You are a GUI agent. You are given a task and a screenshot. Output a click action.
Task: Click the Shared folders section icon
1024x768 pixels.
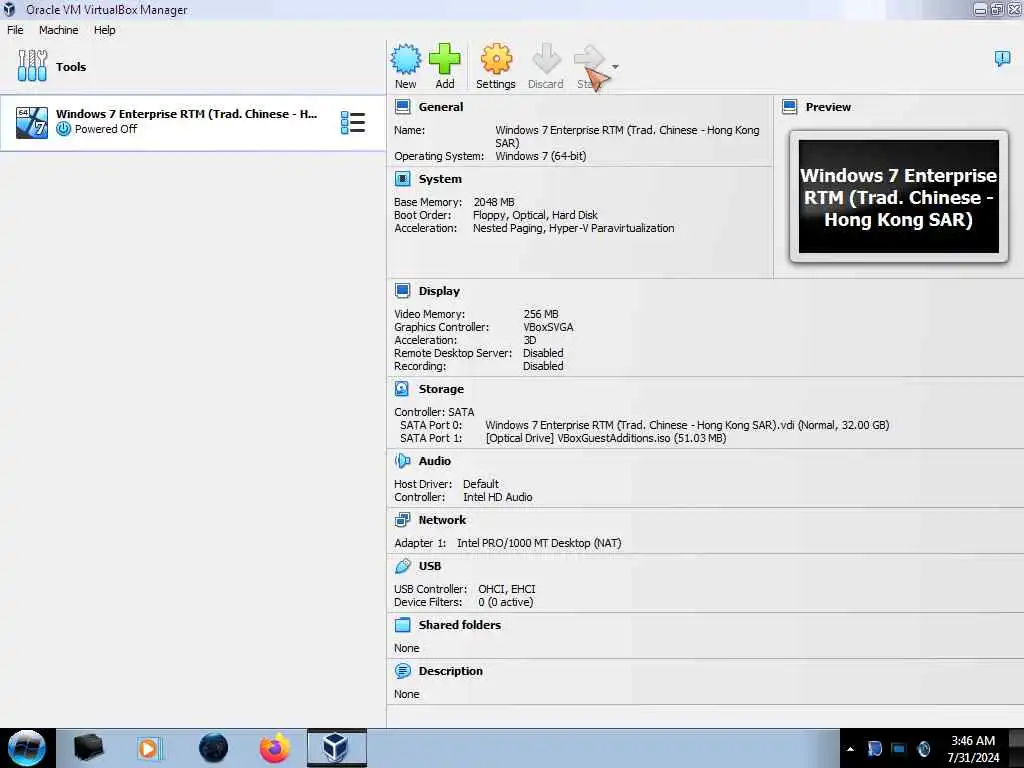click(403, 625)
